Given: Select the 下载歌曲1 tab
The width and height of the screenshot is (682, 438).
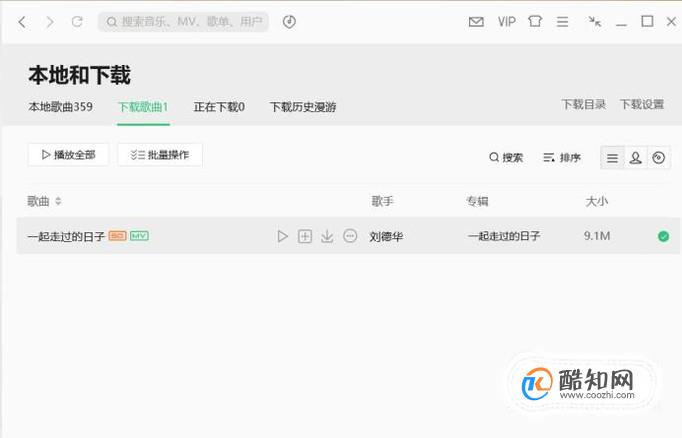Looking at the screenshot, I should coord(143,107).
